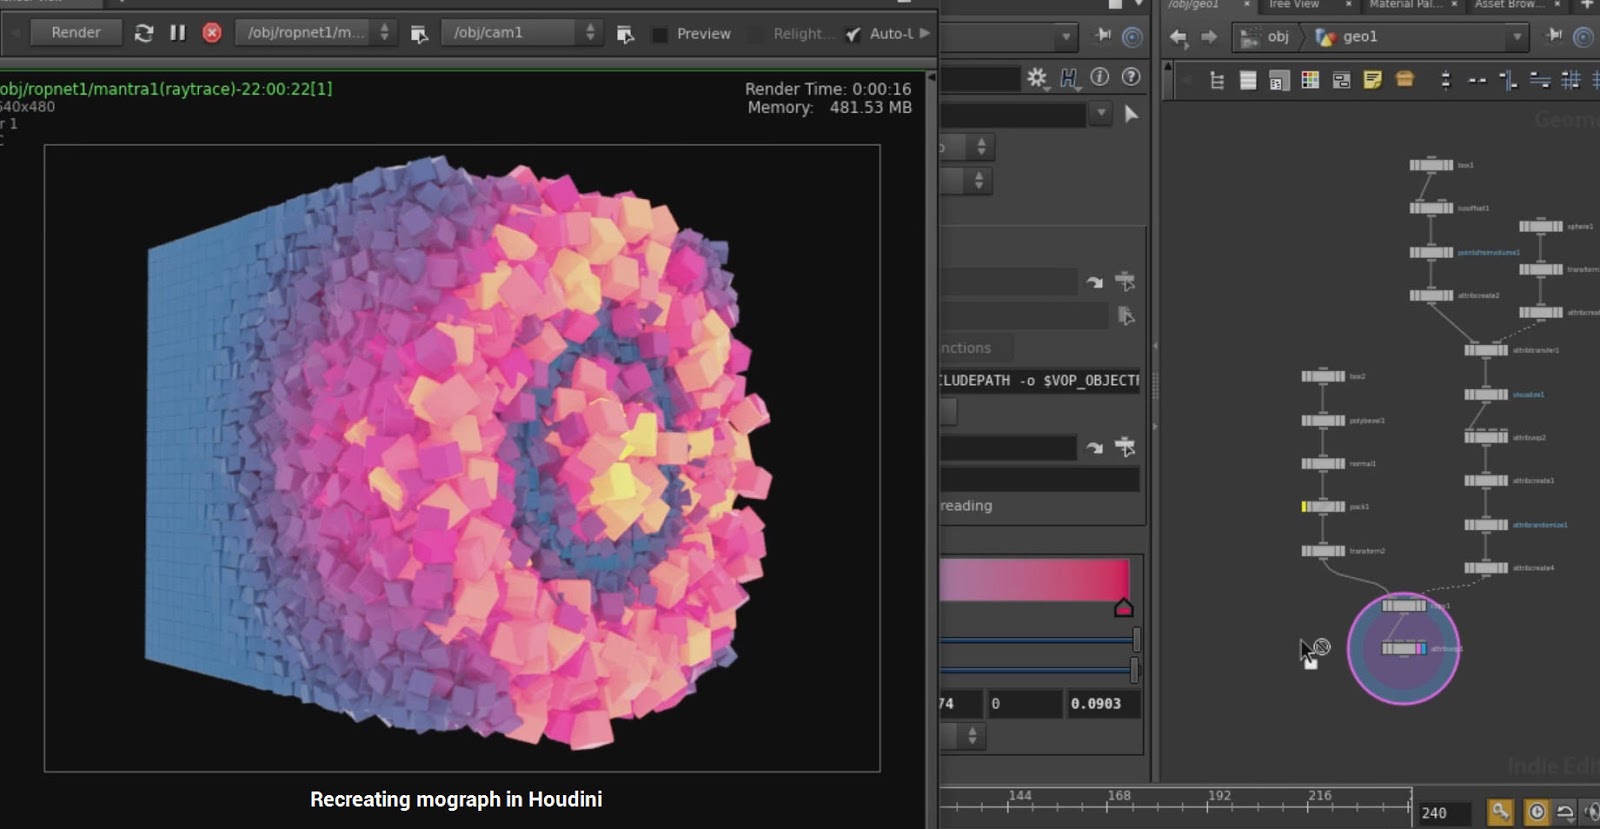Toggle the Relight checkbox

point(755,35)
